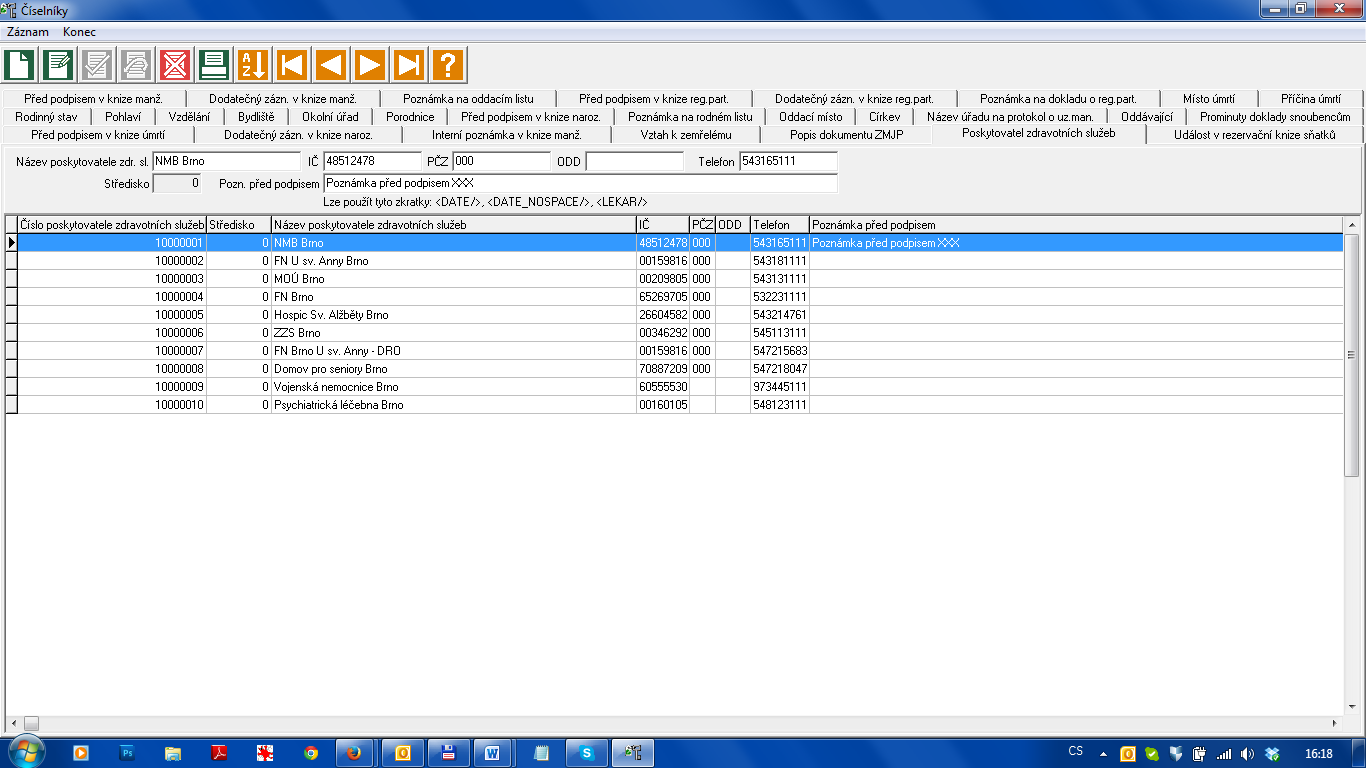Viewport: 1366px width, 768px height.
Task: Select the Okolní úřad tab
Action: click(330, 117)
